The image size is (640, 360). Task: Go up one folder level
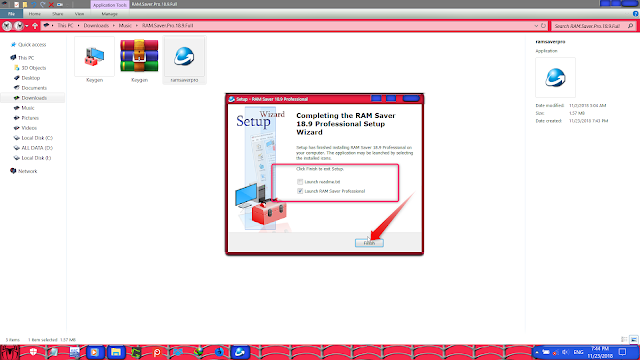coord(35,26)
